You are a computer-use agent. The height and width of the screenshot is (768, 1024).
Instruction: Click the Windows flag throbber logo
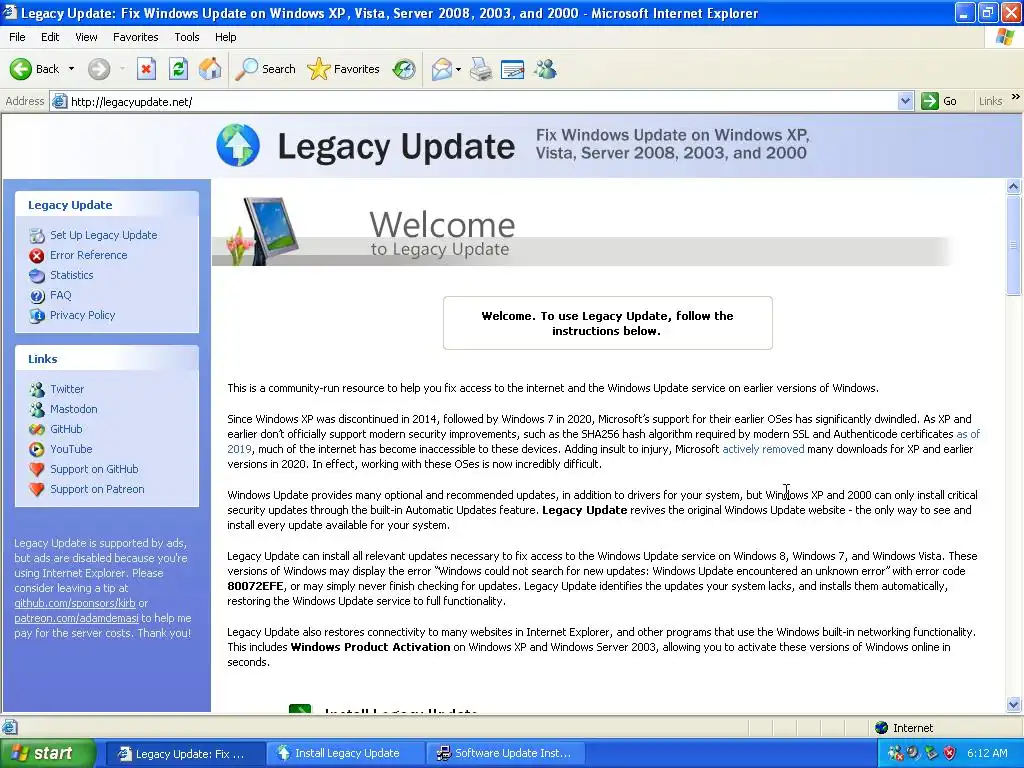coord(1006,37)
